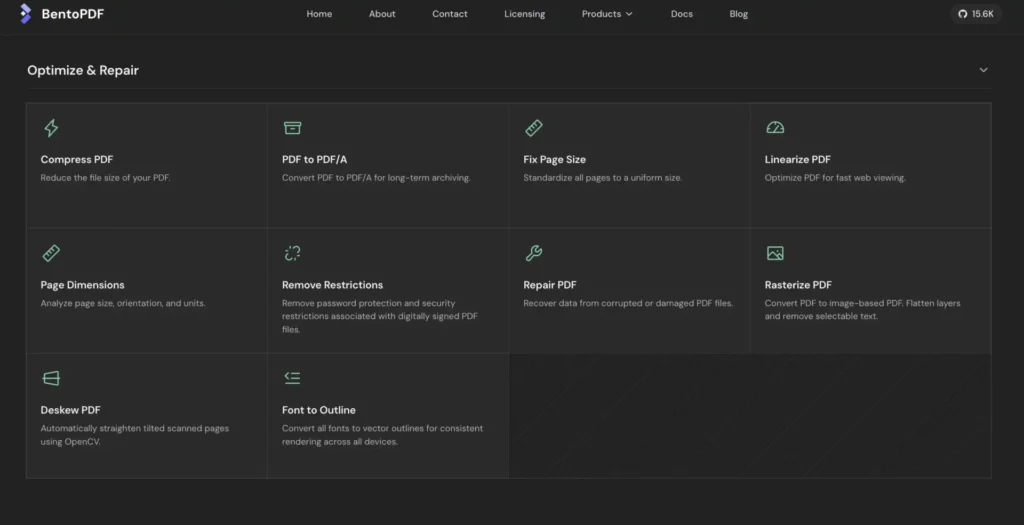1024x525 pixels.
Task: Click the Rasterize PDF image icon
Action: pyautogui.click(x=775, y=253)
